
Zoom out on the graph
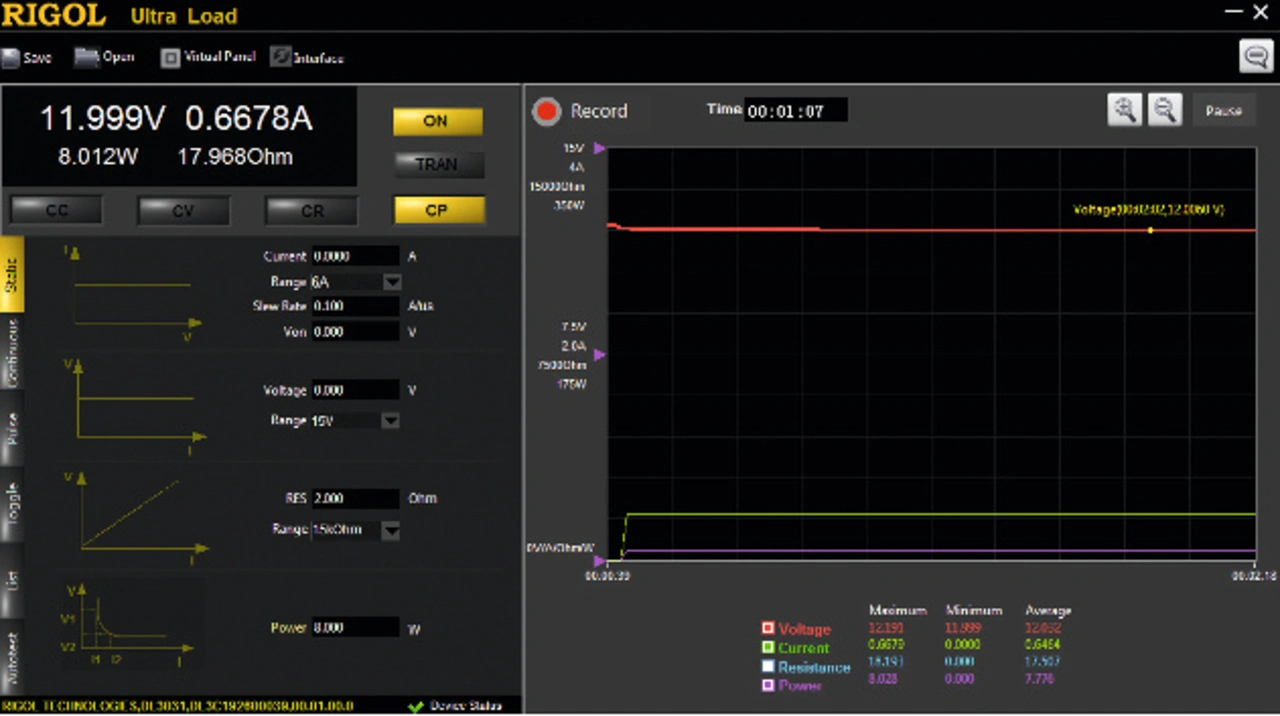[1164, 110]
